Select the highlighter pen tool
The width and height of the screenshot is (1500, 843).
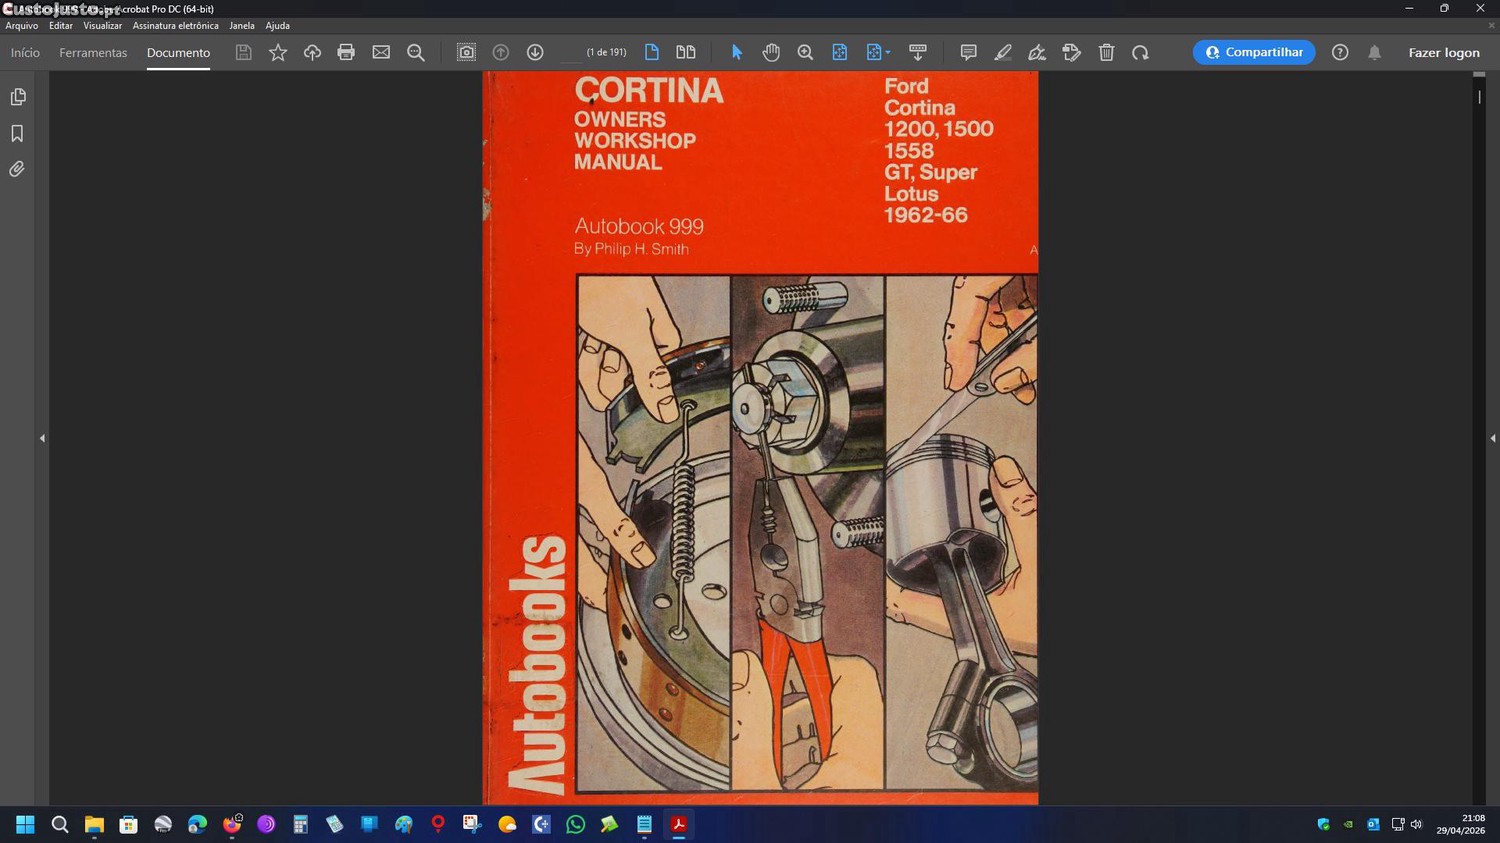[x=1003, y=52]
